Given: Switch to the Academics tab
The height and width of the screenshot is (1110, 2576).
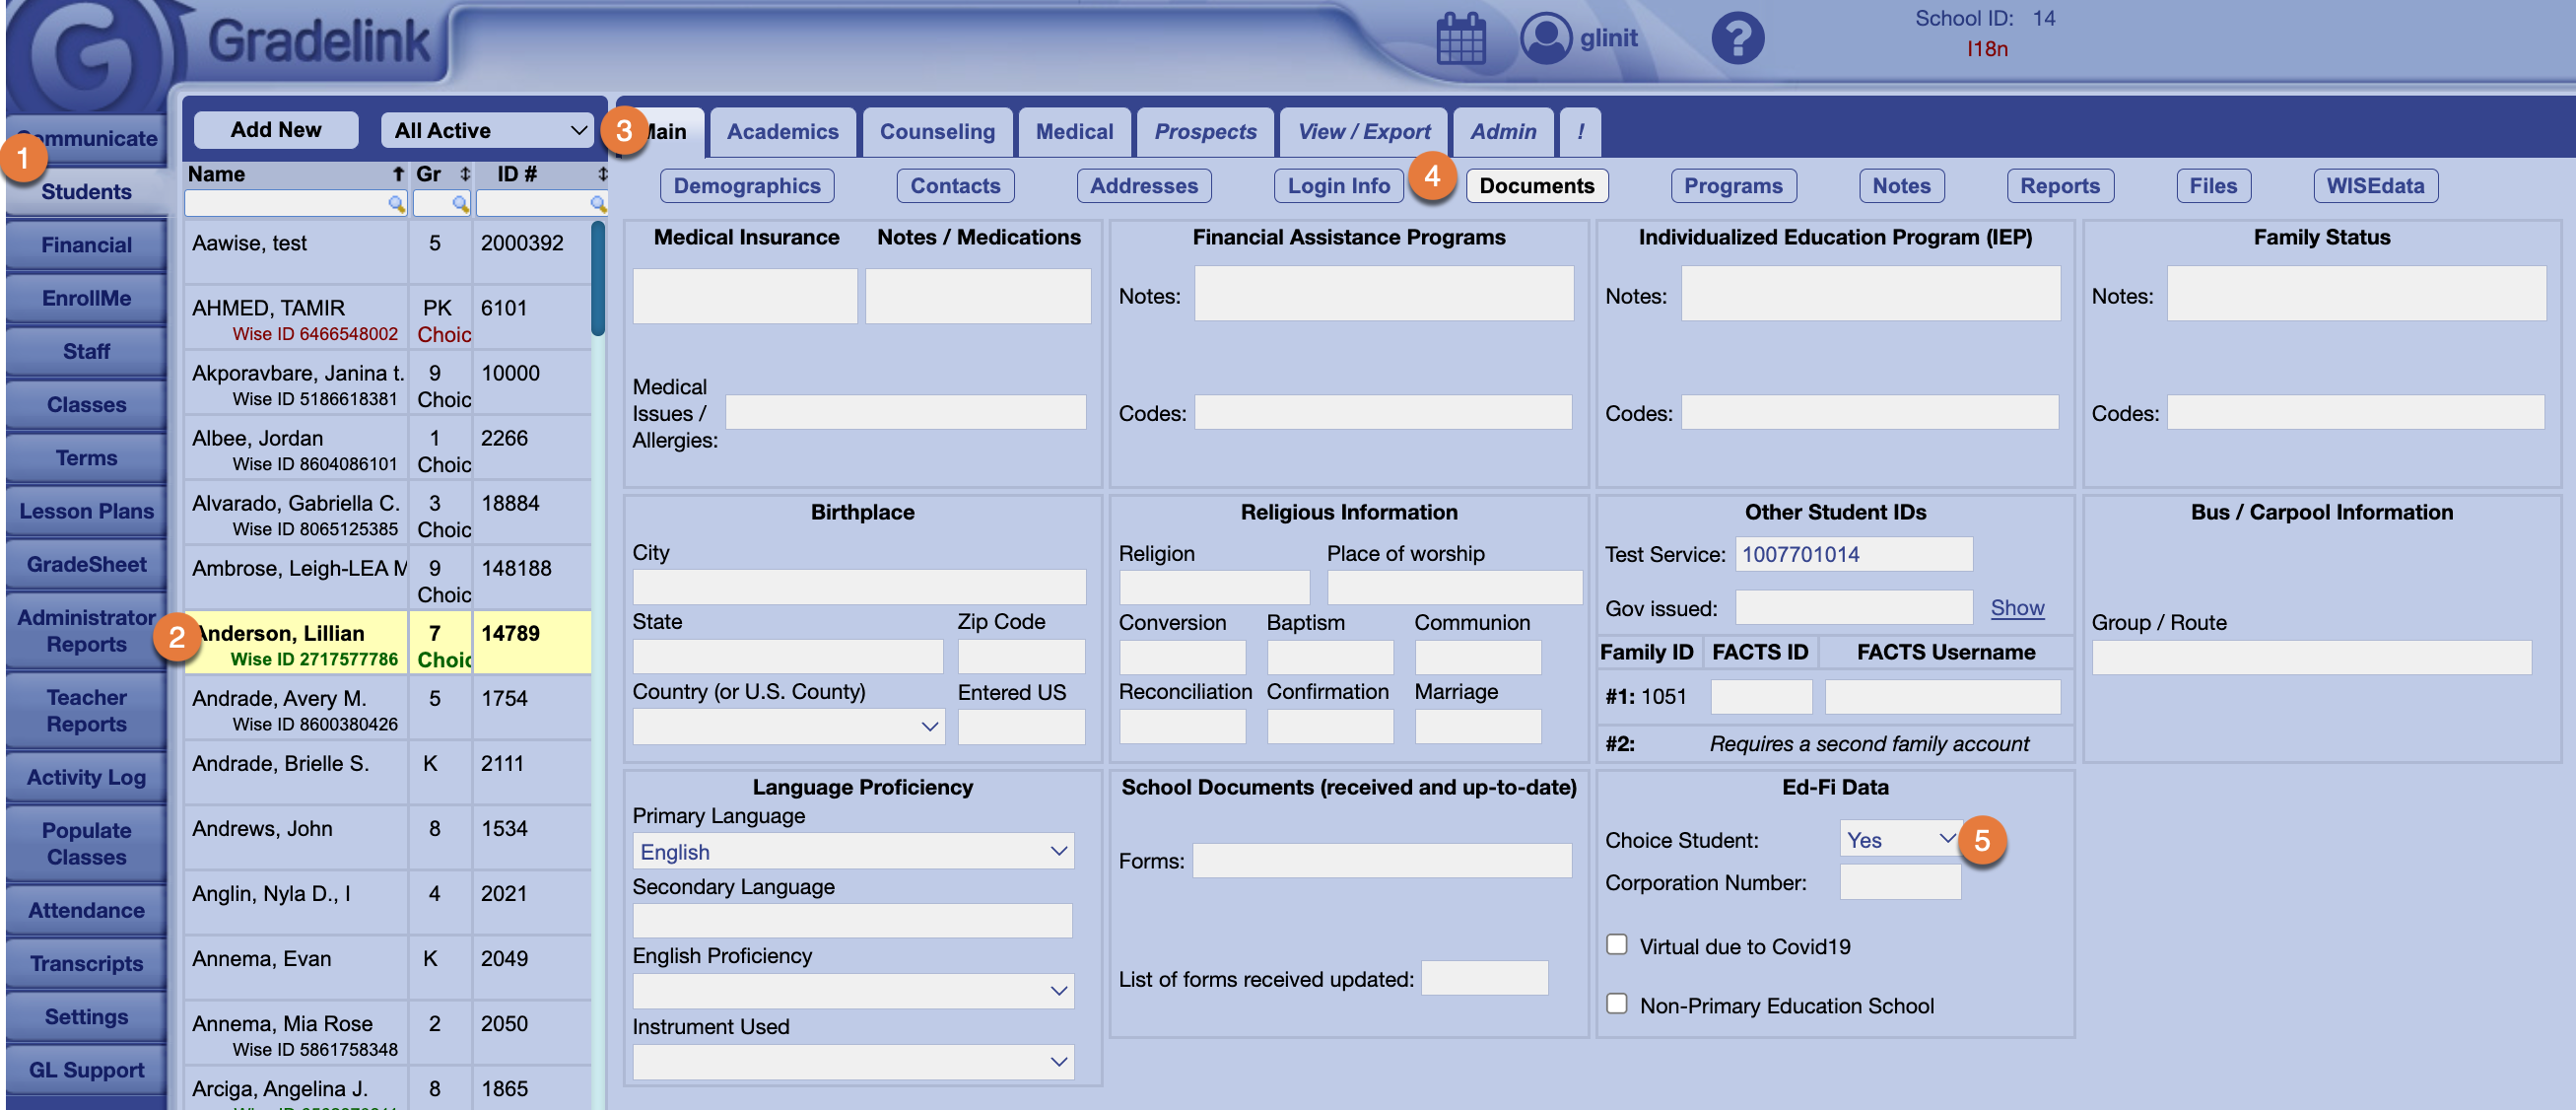Looking at the screenshot, I should coord(782,132).
